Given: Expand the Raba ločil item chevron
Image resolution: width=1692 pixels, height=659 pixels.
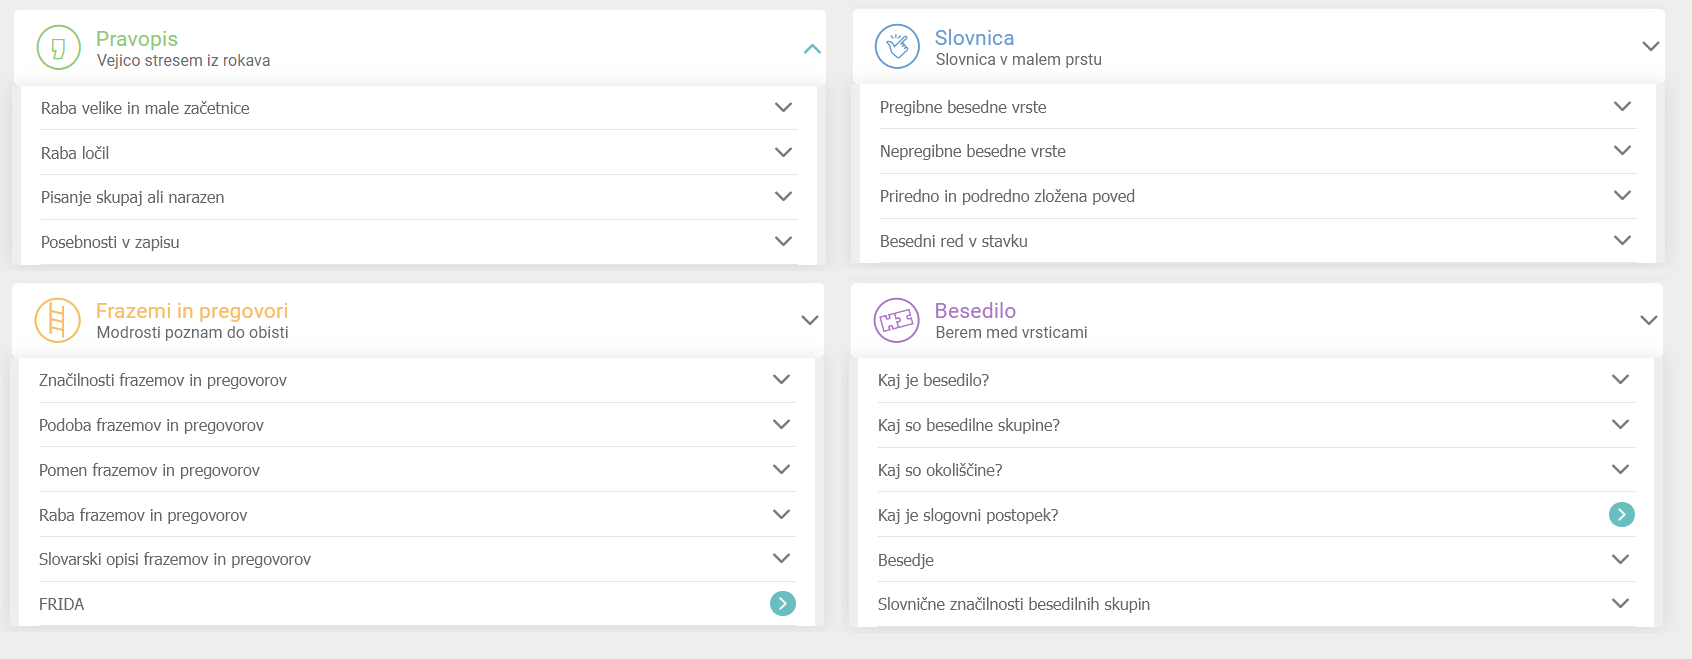Looking at the screenshot, I should [783, 153].
